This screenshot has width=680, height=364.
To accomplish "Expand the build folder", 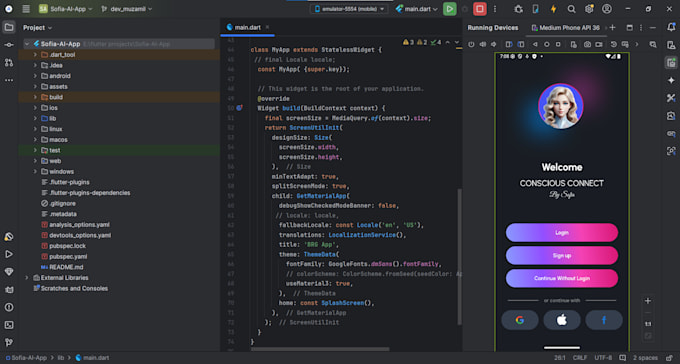I will coord(35,97).
